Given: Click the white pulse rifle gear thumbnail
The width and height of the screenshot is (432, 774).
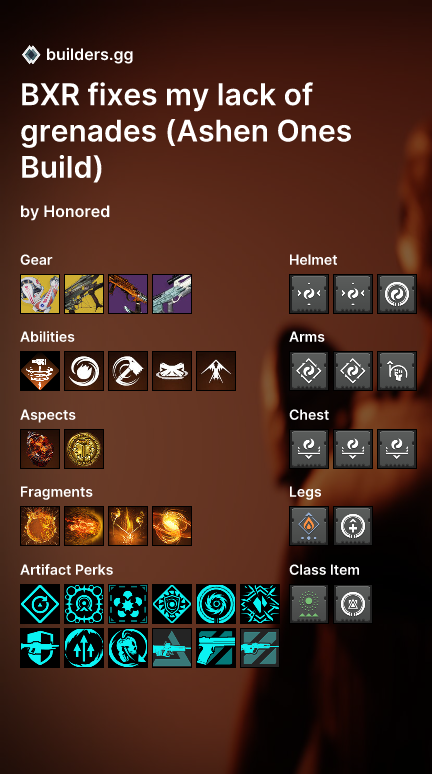Looking at the screenshot, I should coord(172,294).
